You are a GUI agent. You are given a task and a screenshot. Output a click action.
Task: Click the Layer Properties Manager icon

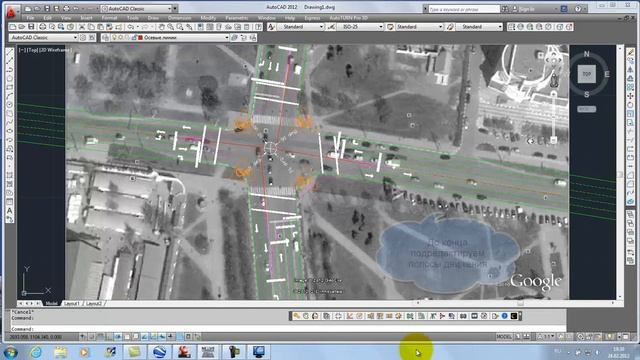click(x=106, y=38)
